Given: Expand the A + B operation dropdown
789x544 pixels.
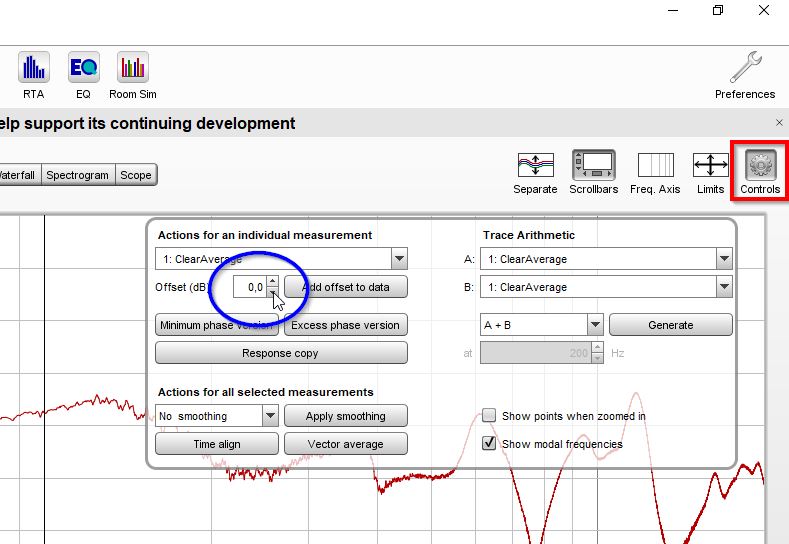Looking at the screenshot, I should (595, 325).
